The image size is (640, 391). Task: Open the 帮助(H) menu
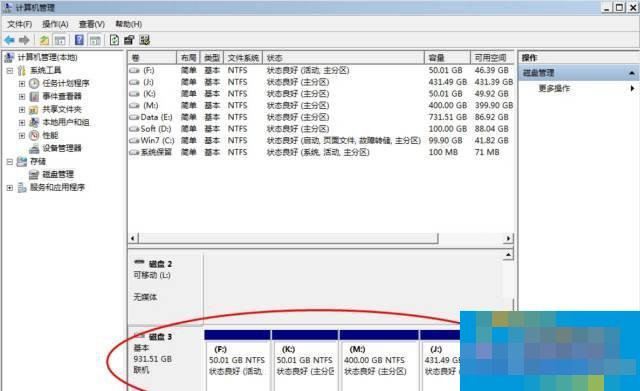(x=128, y=24)
